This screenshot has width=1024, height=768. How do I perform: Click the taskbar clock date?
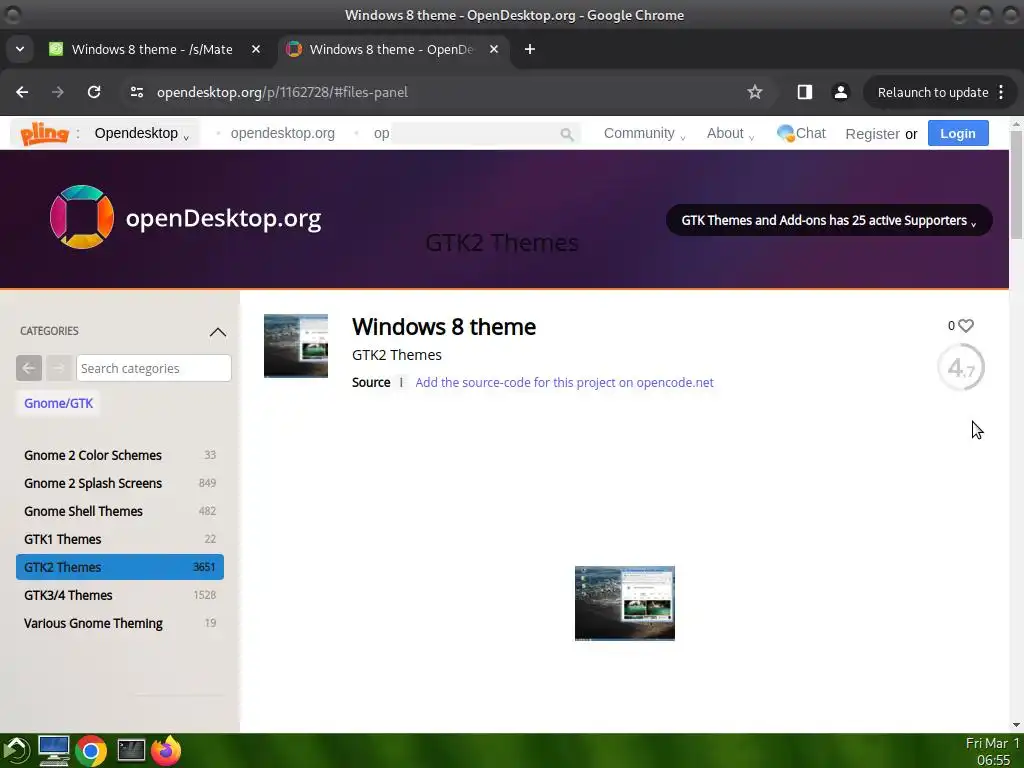tap(993, 751)
